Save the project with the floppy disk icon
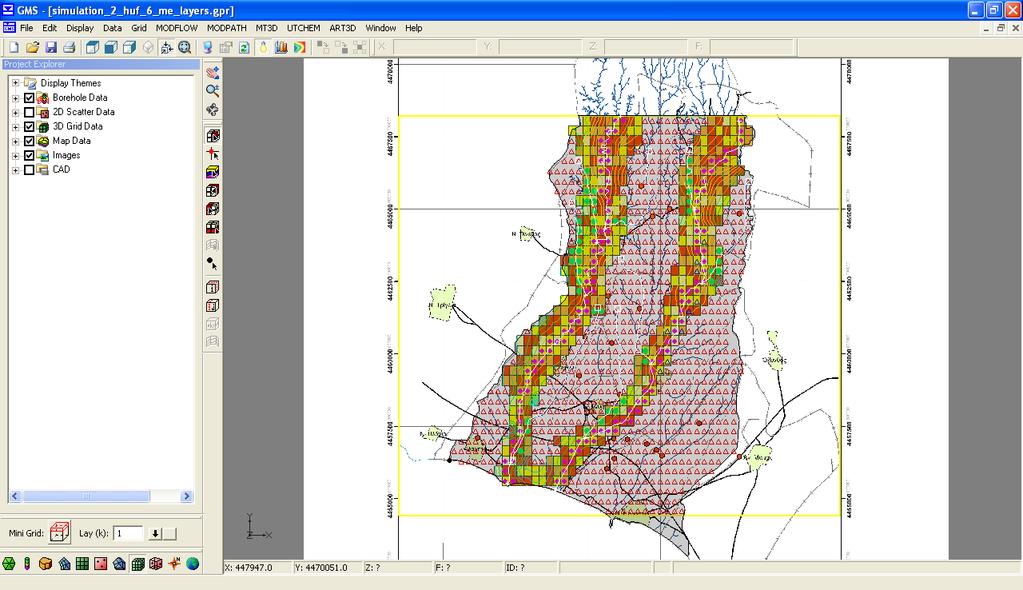1023x590 pixels. (x=50, y=47)
